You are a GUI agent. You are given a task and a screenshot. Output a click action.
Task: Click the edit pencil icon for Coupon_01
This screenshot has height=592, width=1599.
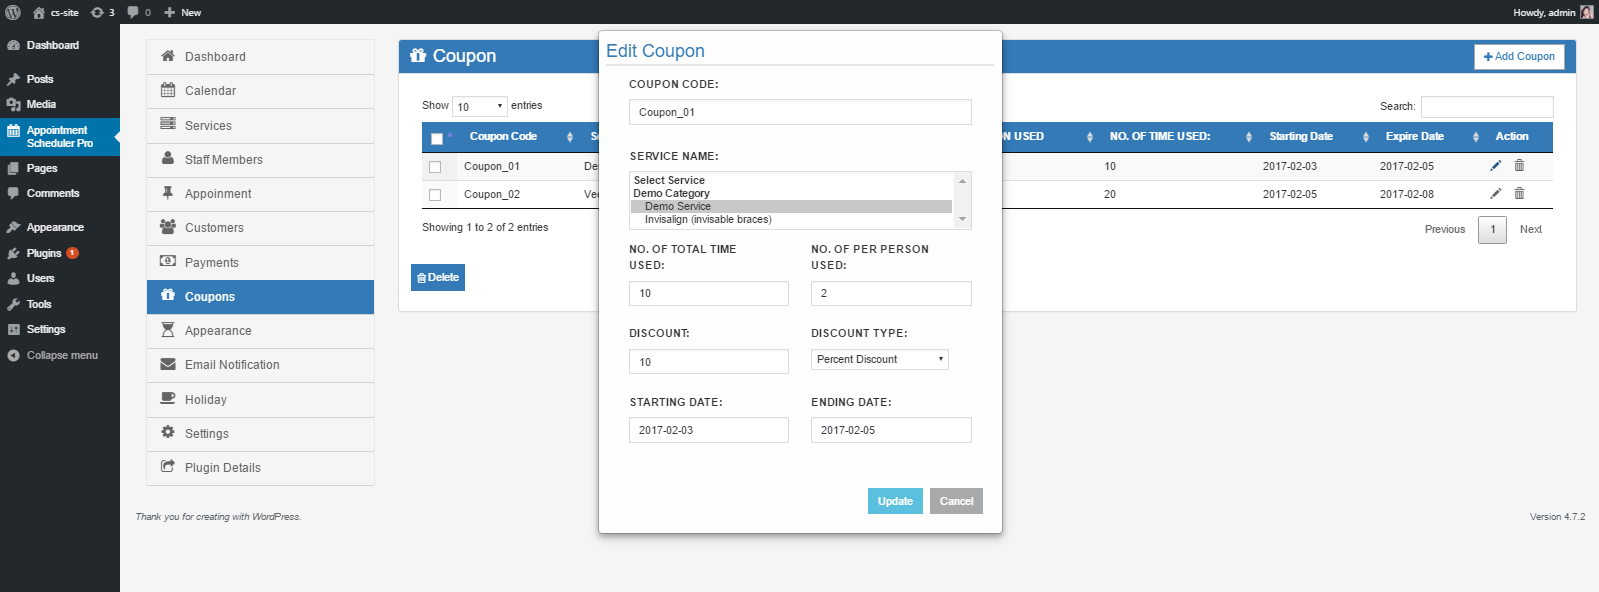click(x=1495, y=166)
